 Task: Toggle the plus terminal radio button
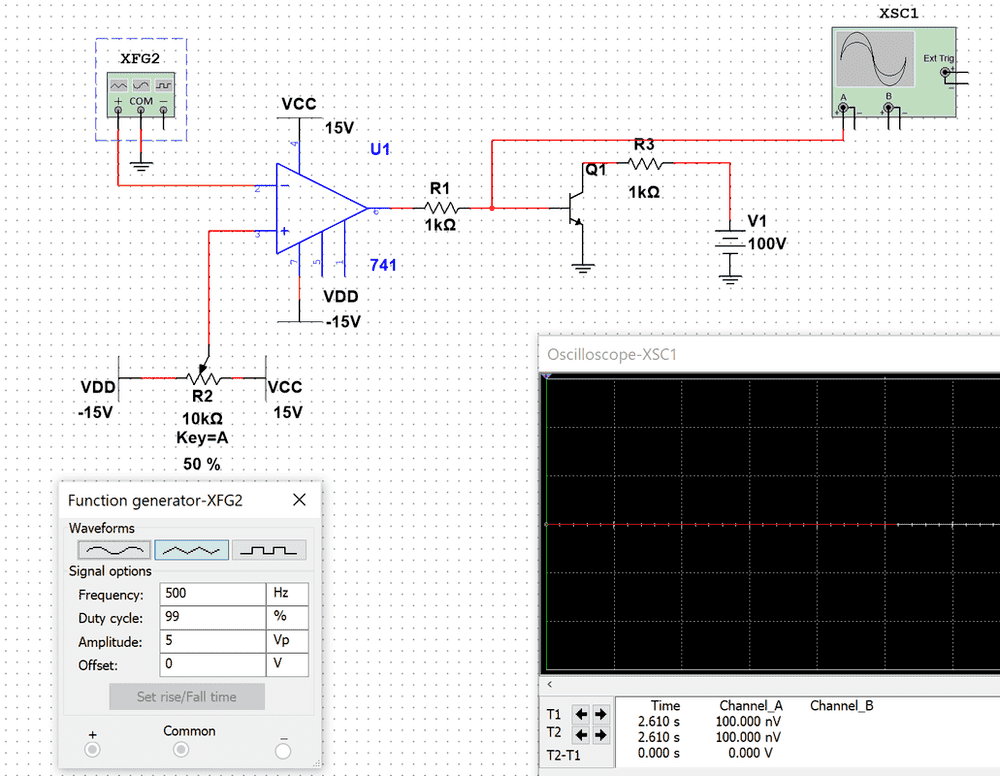(x=93, y=750)
